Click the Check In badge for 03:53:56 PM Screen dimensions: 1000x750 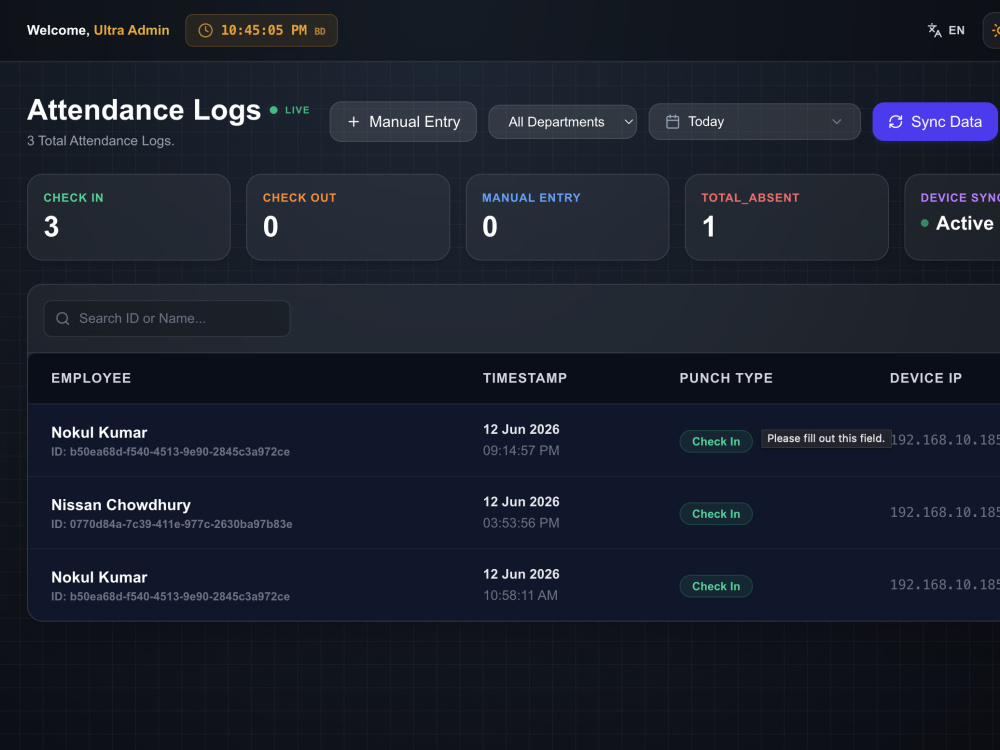coord(716,514)
